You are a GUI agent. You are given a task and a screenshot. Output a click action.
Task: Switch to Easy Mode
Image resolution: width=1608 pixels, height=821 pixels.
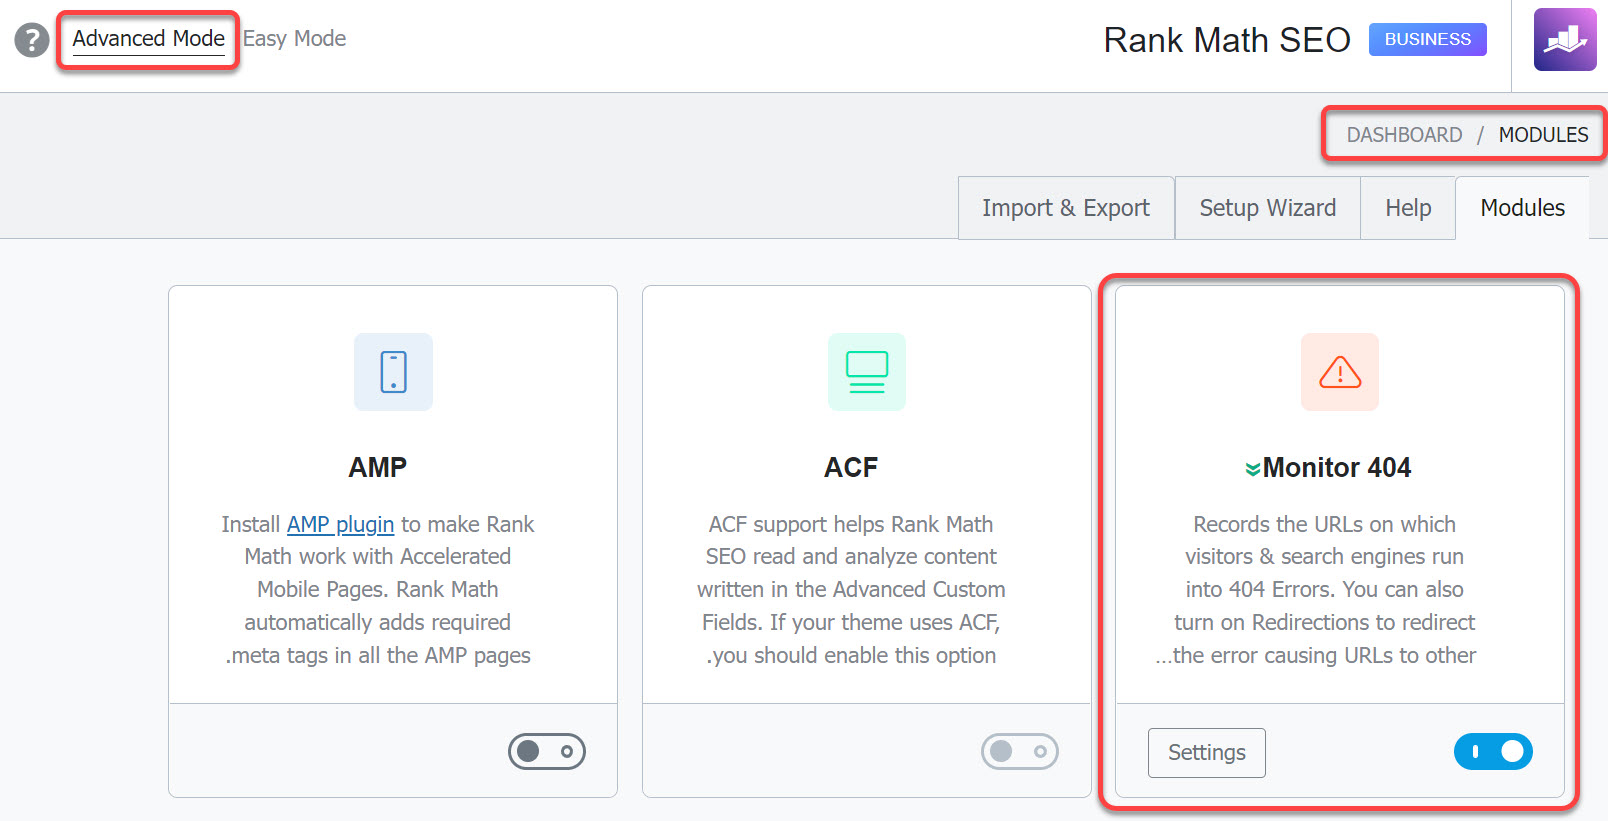[294, 39]
